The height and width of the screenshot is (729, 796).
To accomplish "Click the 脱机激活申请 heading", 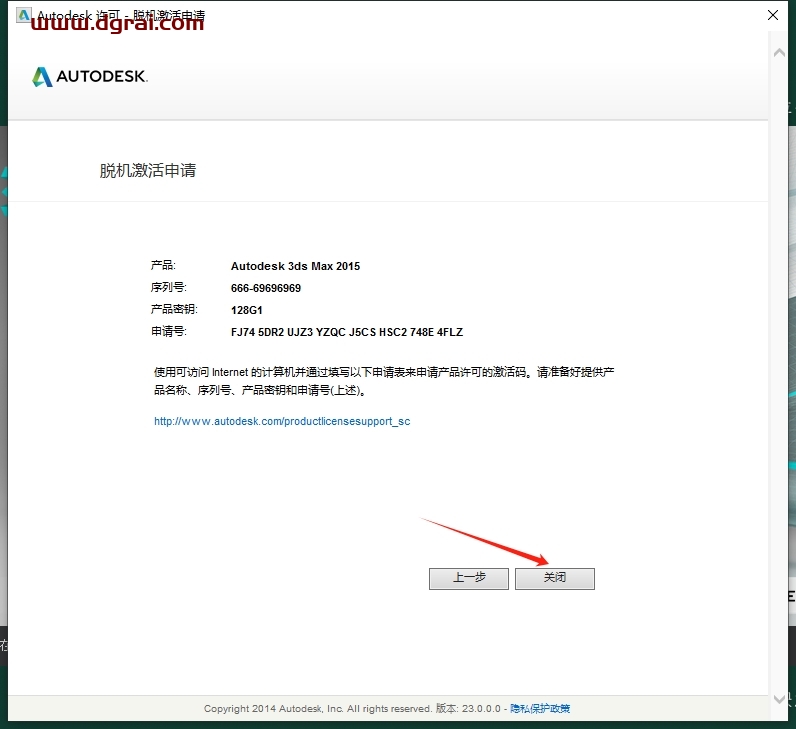I will (x=148, y=171).
